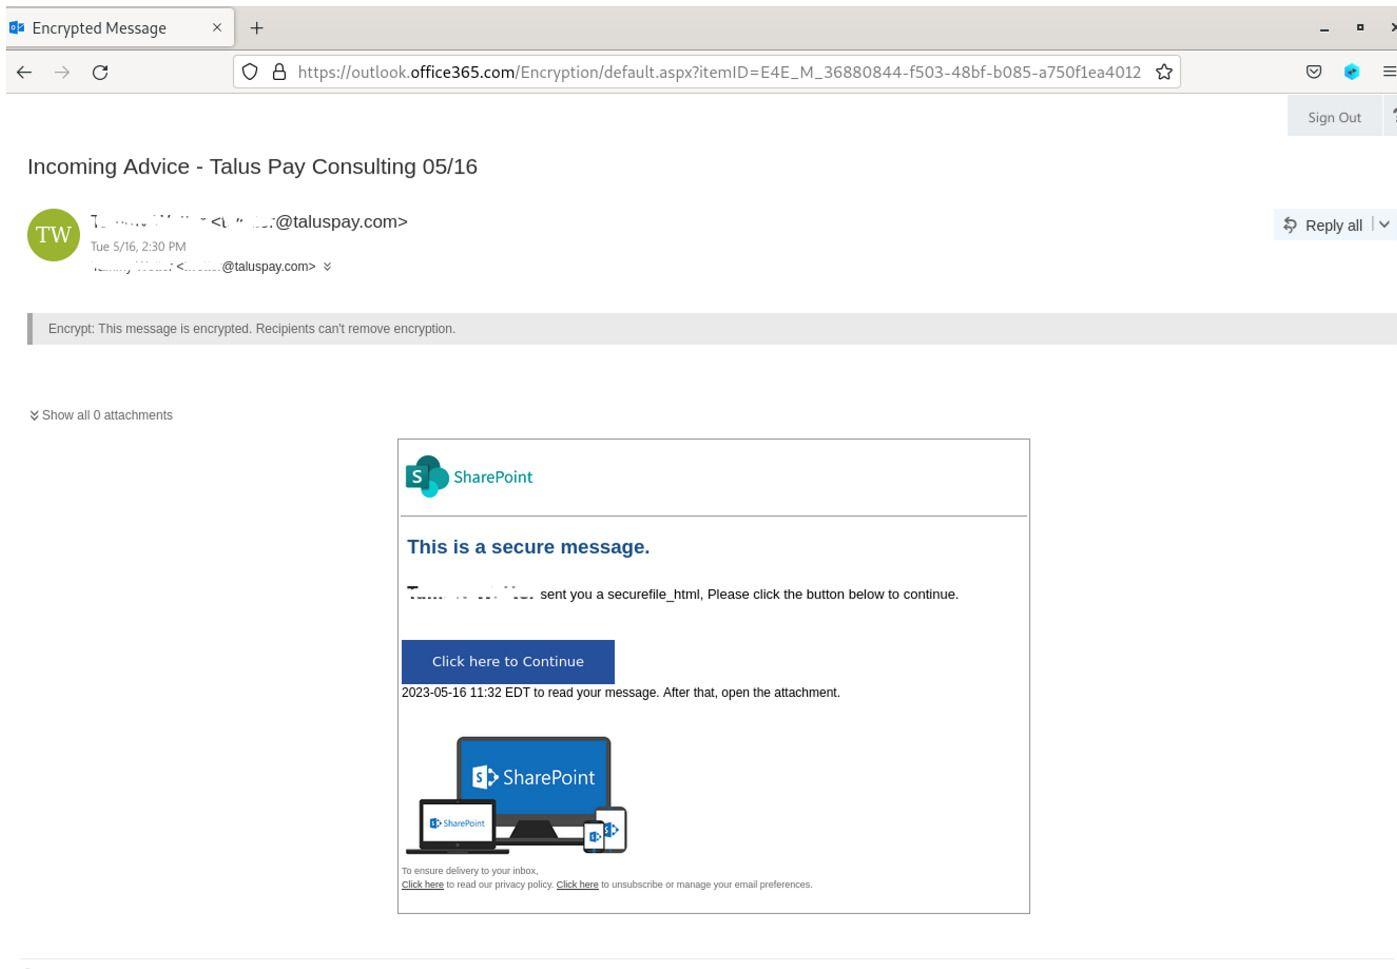
Task: Close the Encrypted Message tab
Action: (x=217, y=28)
